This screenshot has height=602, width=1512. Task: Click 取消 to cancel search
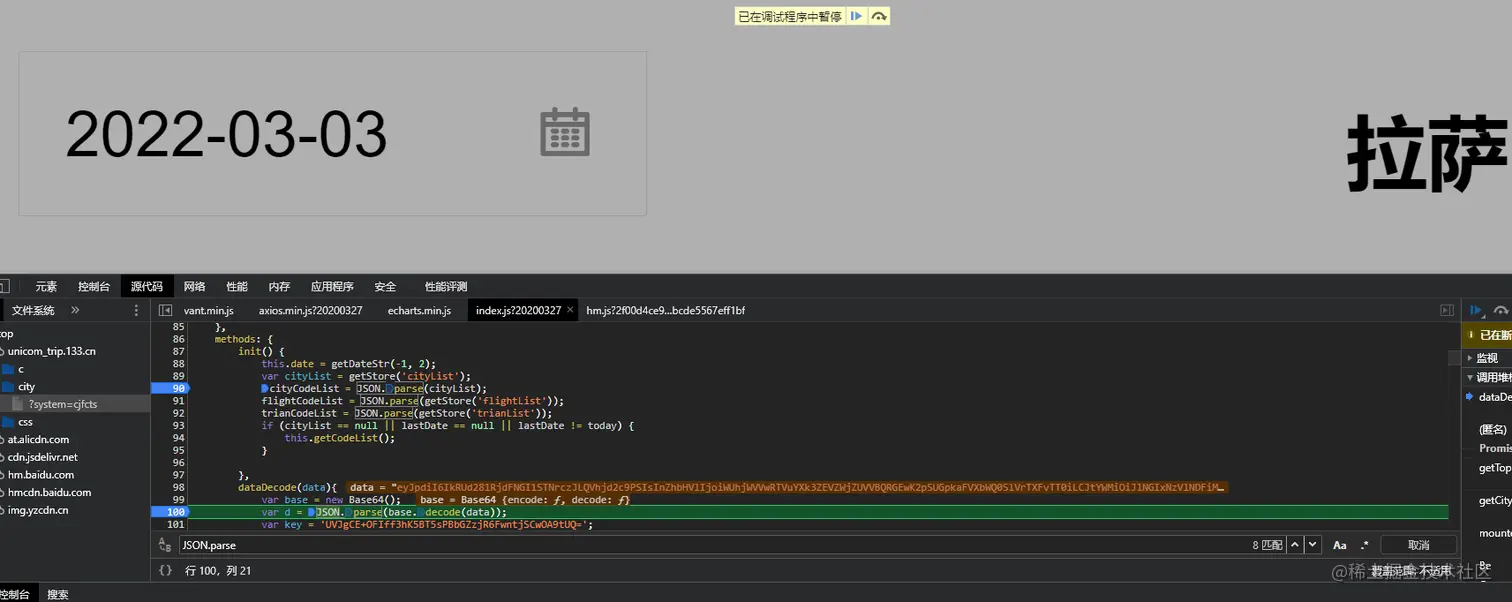(1418, 545)
